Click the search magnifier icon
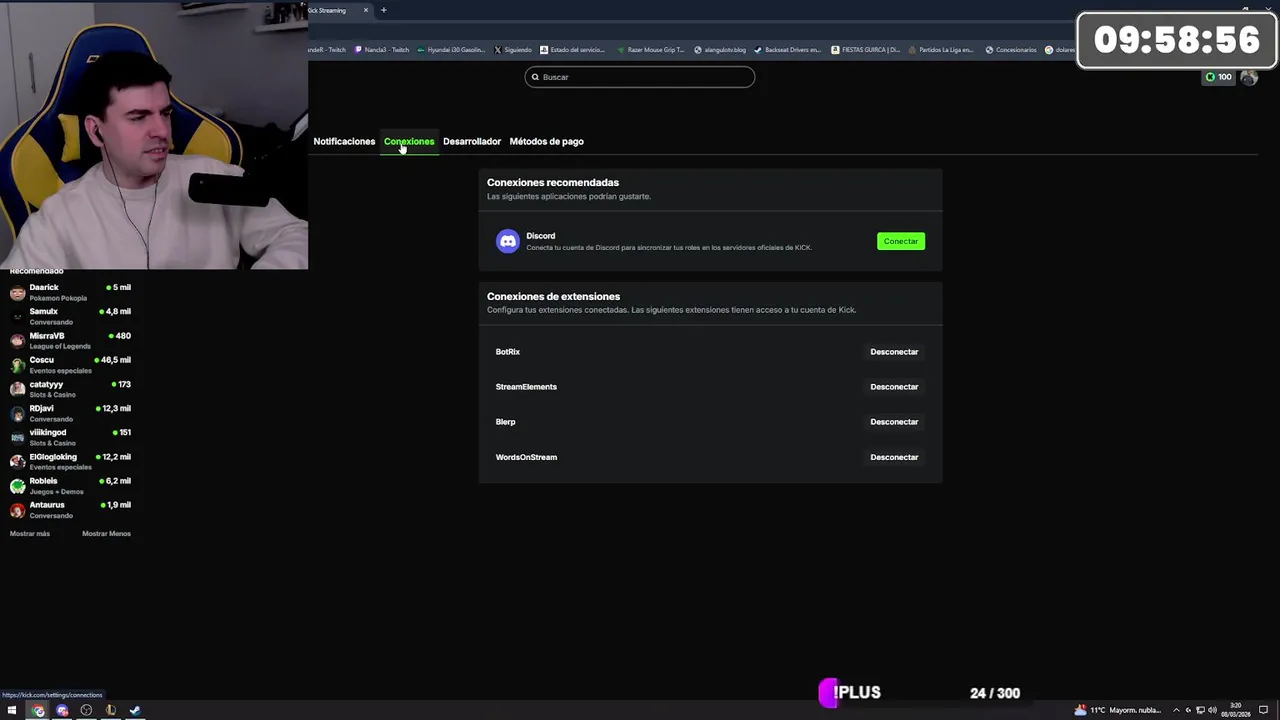Viewport: 1280px width, 720px height. [x=535, y=77]
